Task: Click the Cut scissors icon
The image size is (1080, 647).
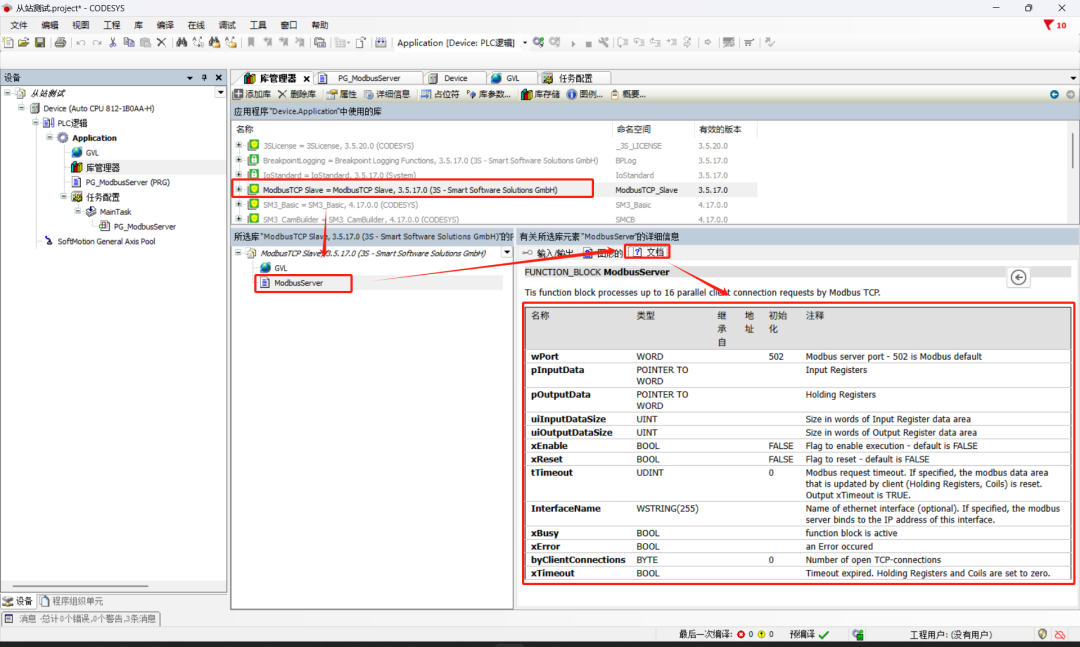Action: click(x=113, y=43)
